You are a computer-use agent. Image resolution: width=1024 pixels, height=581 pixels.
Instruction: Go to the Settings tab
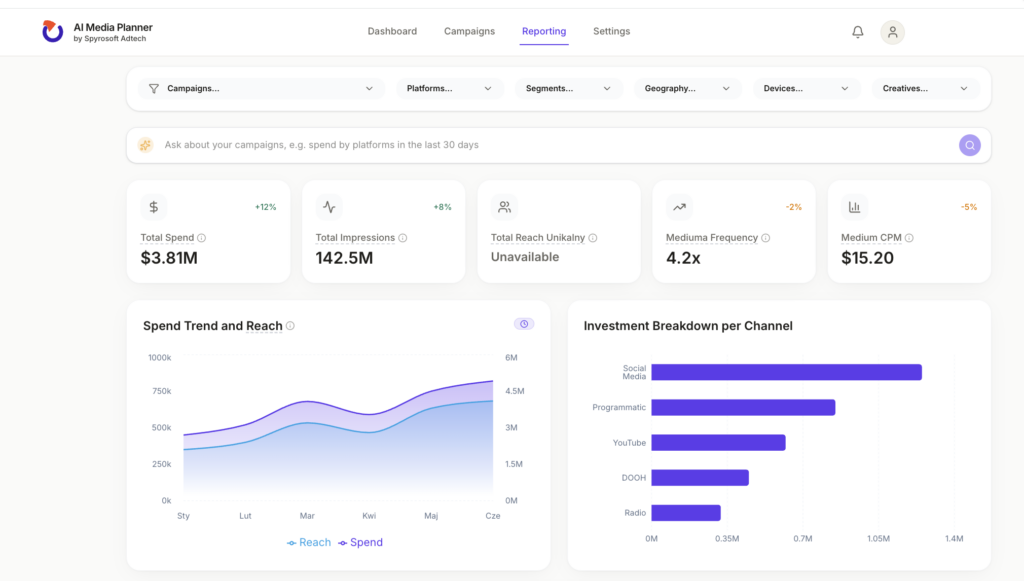pos(611,31)
